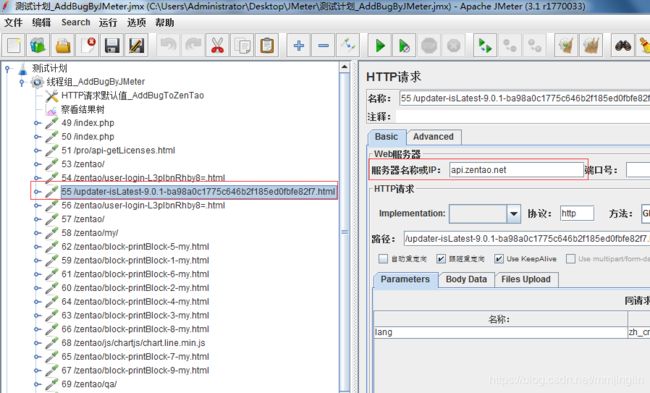Collapse 线程组_AddBugByJMeter node toggle

[22, 82]
